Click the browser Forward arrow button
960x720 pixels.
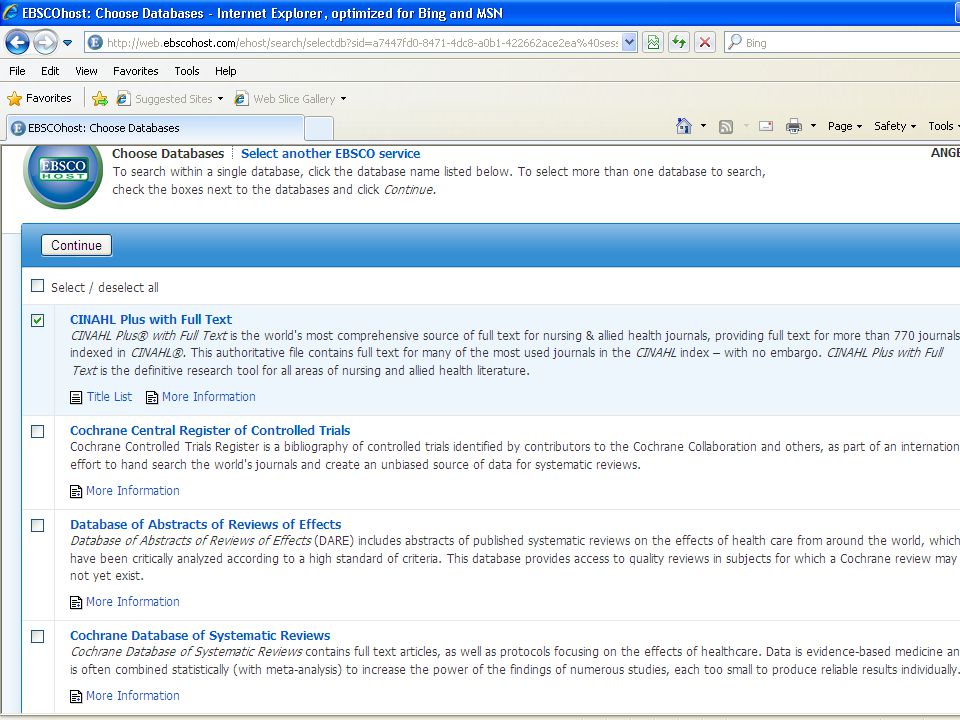coord(45,42)
